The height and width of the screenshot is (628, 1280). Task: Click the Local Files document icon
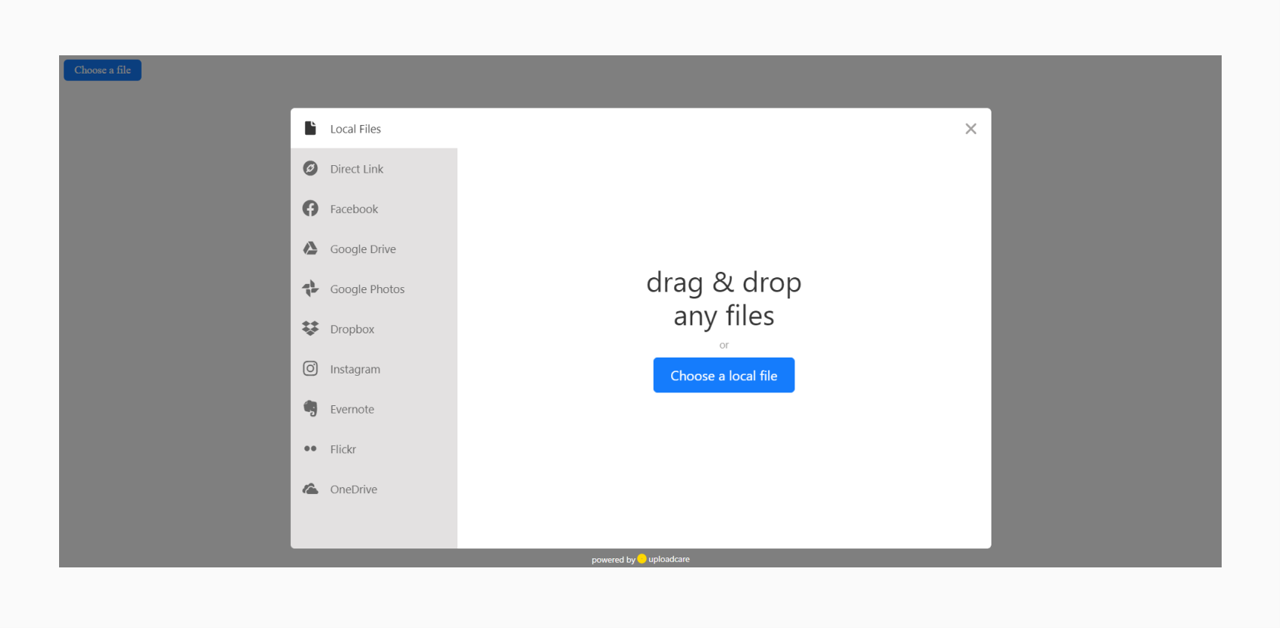pos(311,127)
